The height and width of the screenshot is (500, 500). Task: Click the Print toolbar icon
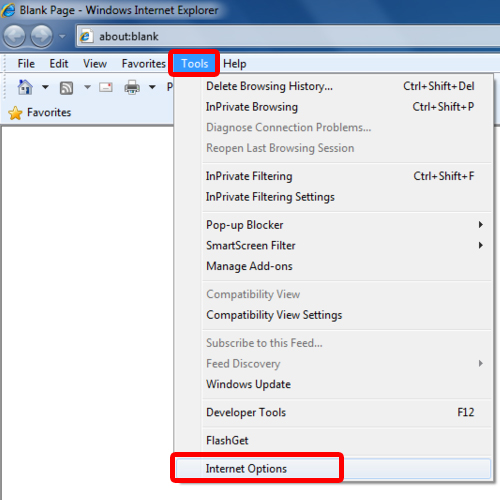point(132,87)
